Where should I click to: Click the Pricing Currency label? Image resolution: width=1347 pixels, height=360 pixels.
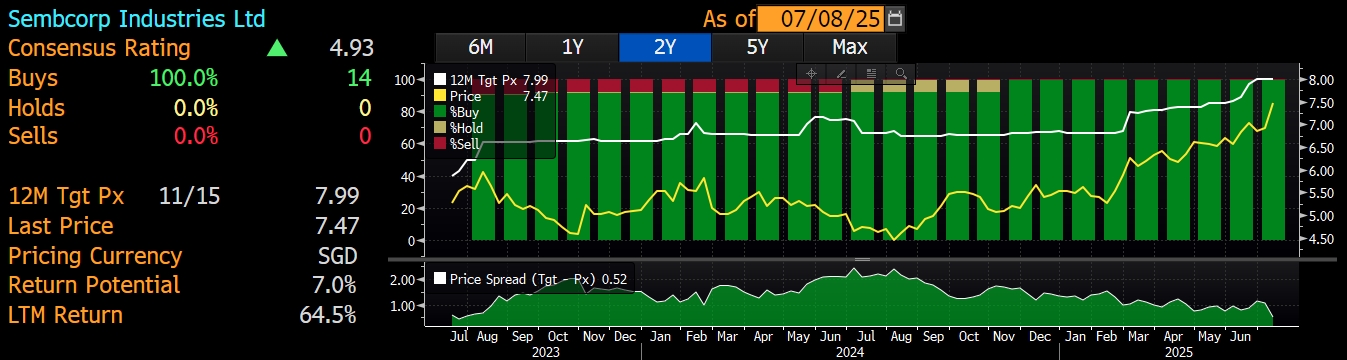coord(95,256)
